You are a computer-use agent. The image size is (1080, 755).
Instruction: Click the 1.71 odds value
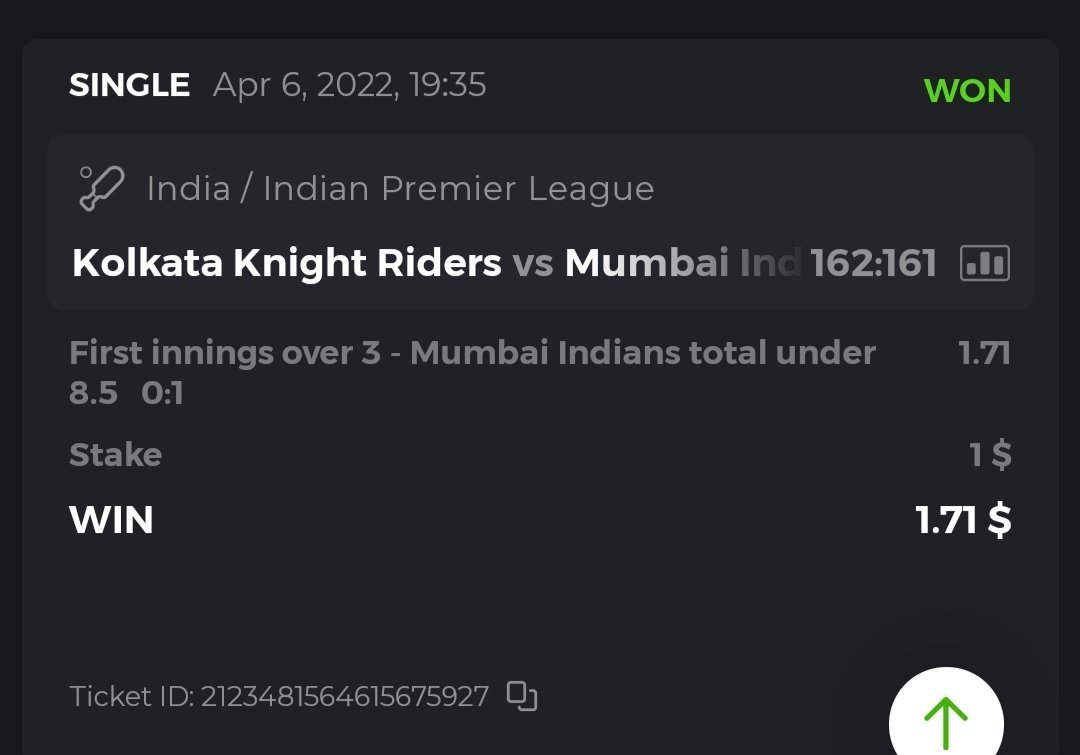click(983, 353)
